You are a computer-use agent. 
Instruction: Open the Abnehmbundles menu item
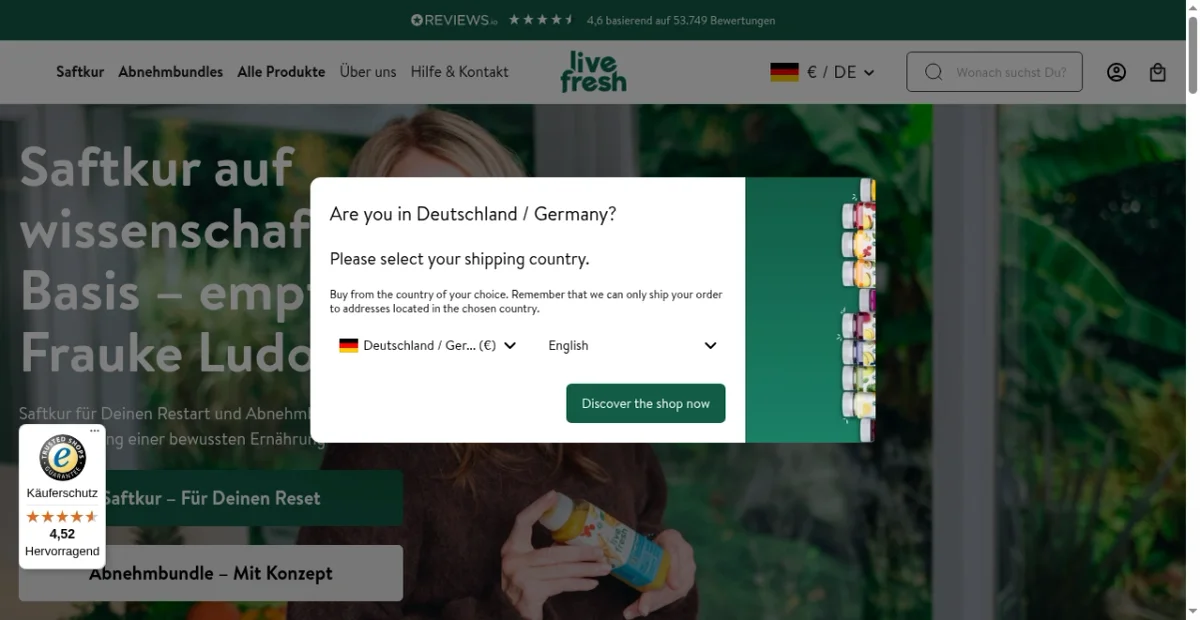click(171, 72)
